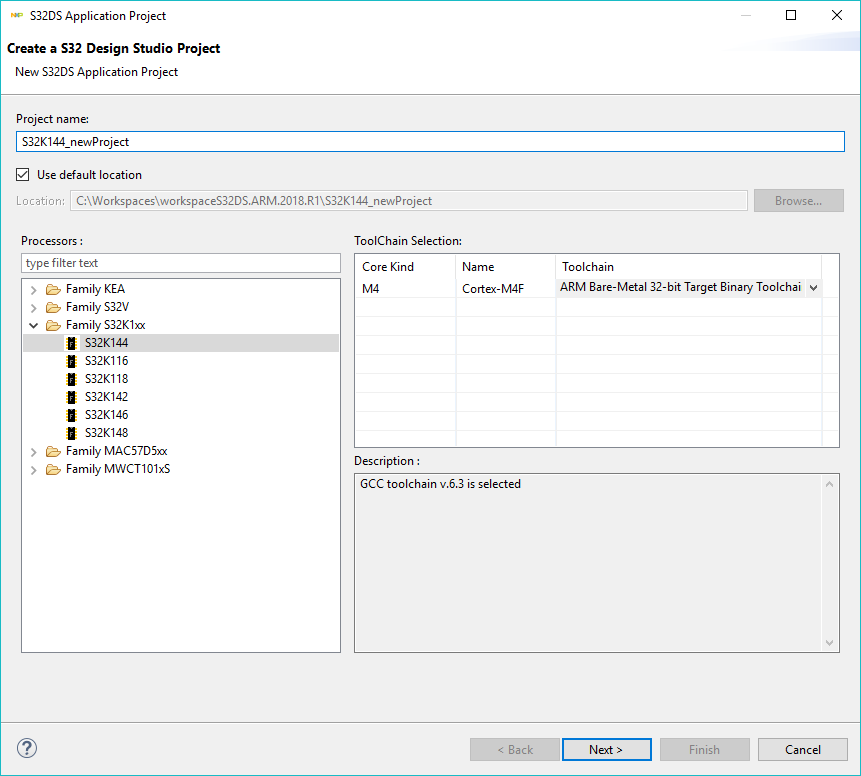Open the help question mark icon
The height and width of the screenshot is (776, 861).
coord(27,748)
